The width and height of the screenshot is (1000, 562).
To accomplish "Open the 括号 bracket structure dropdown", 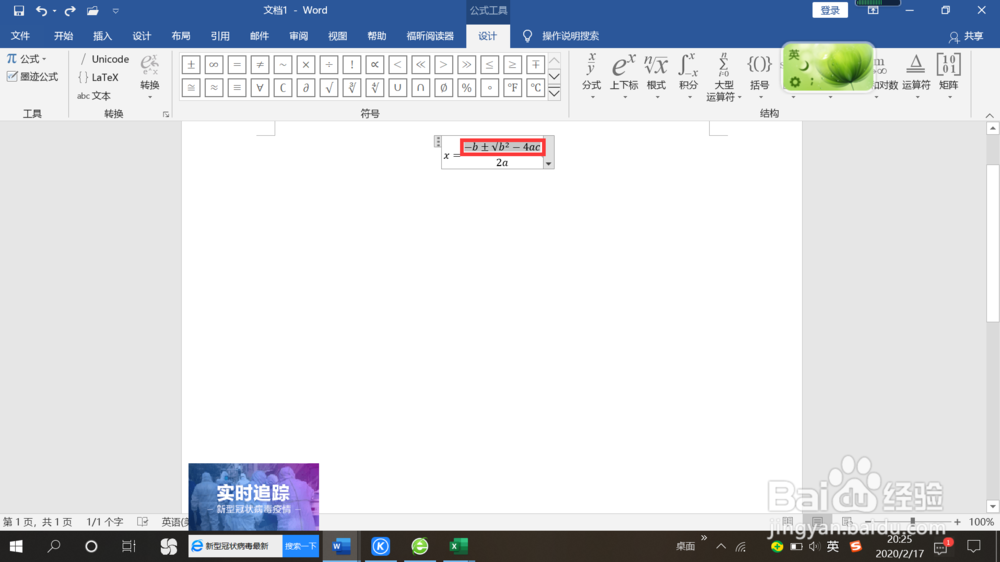I will [760, 77].
